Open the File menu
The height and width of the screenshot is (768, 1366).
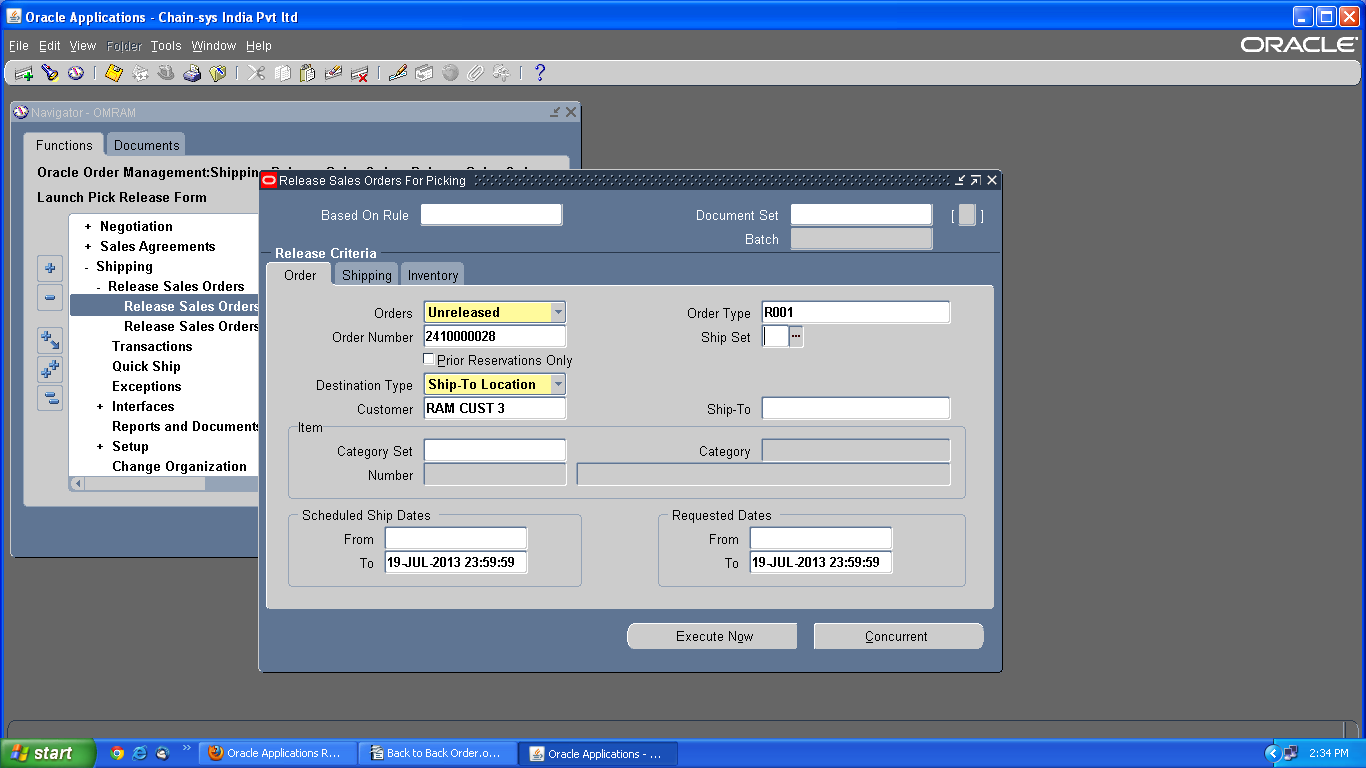tap(19, 46)
